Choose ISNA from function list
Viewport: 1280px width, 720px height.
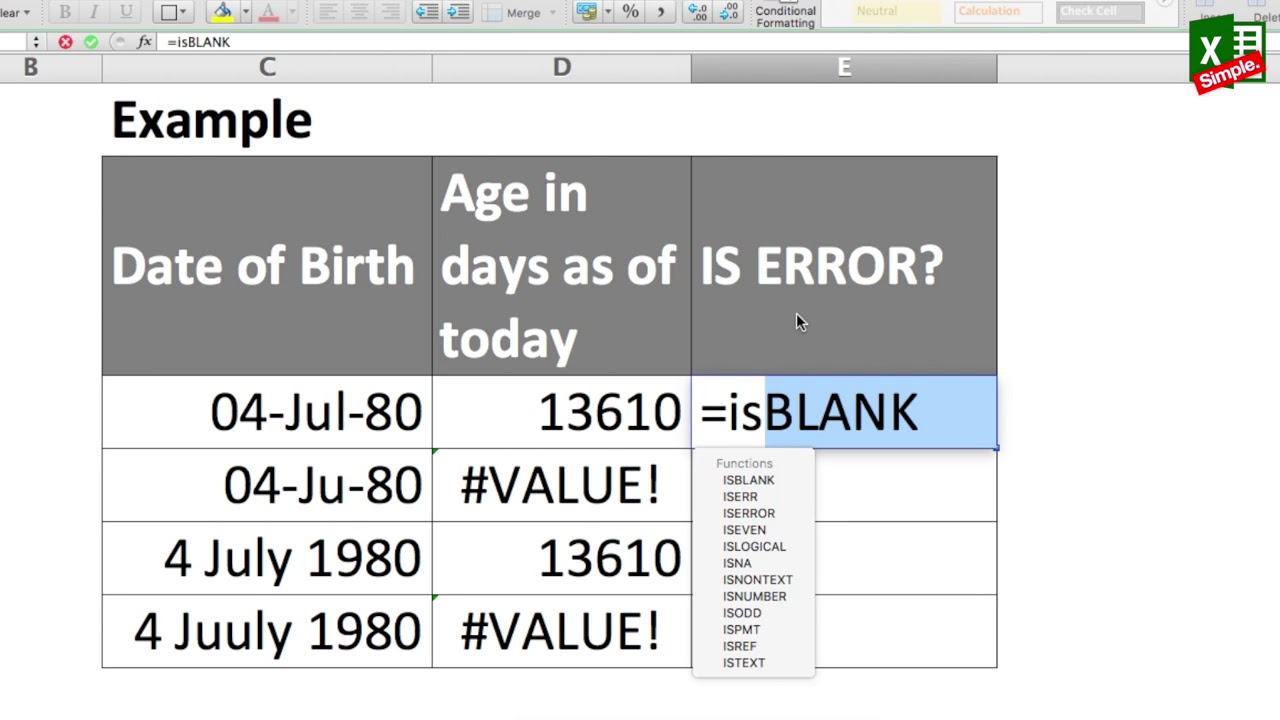pyautogui.click(x=737, y=563)
